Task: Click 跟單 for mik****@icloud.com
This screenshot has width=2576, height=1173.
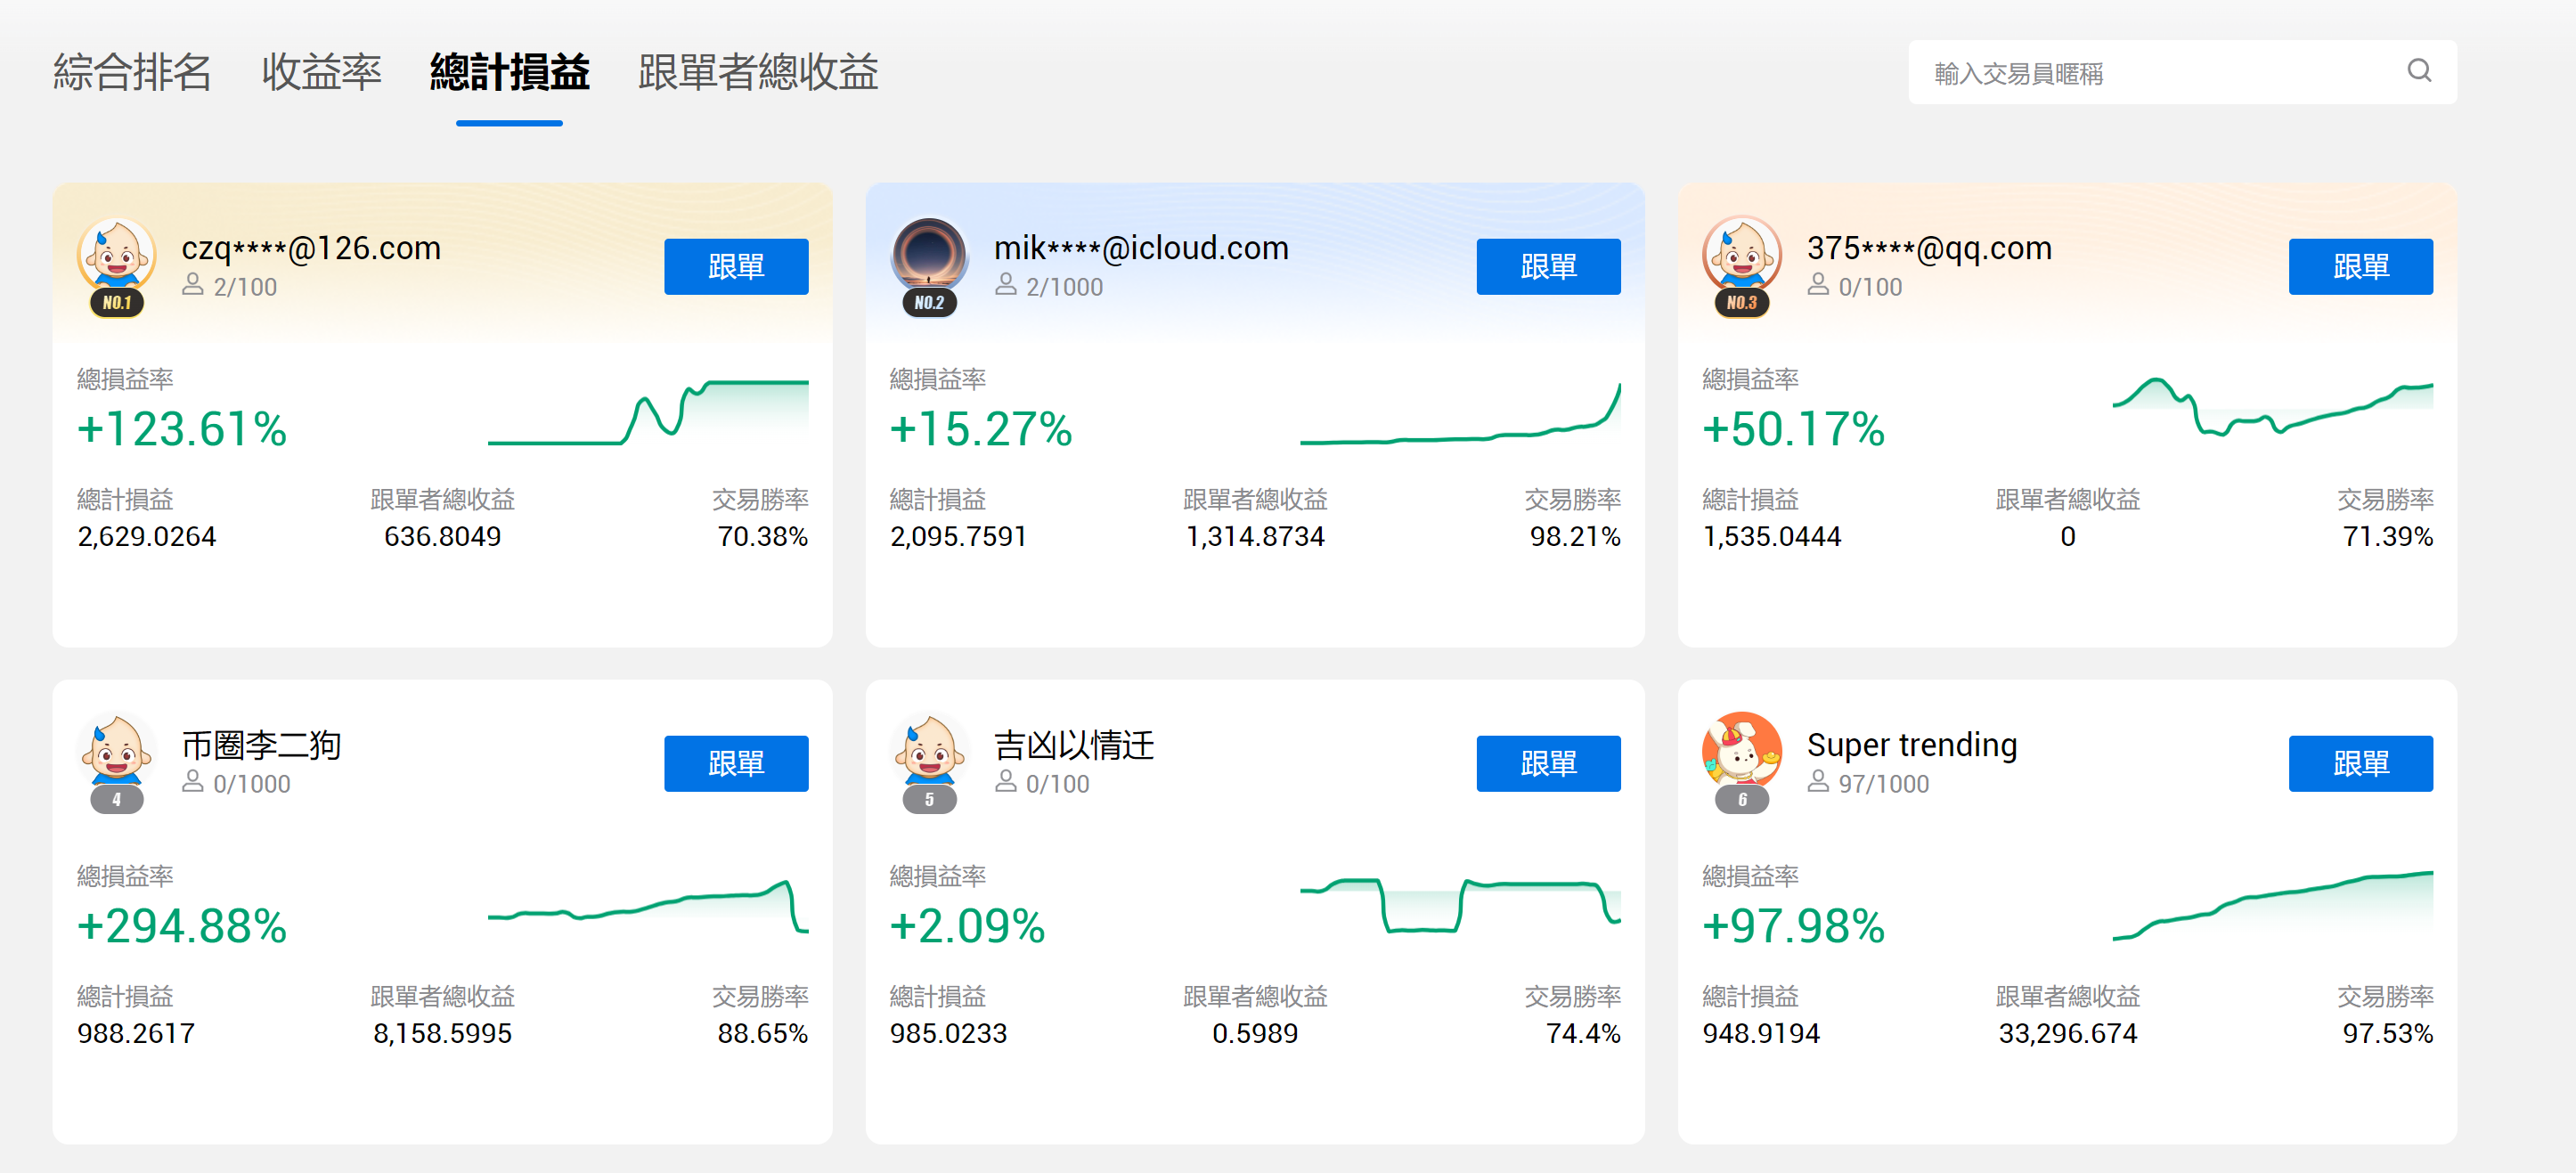Action: 1548,267
